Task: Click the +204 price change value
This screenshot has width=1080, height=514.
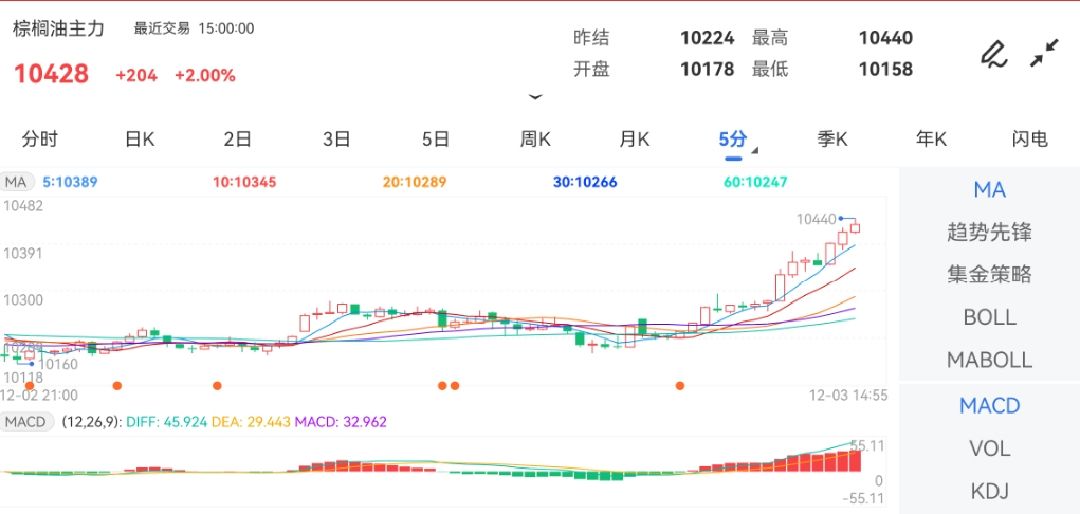Action: coord(136,76)
